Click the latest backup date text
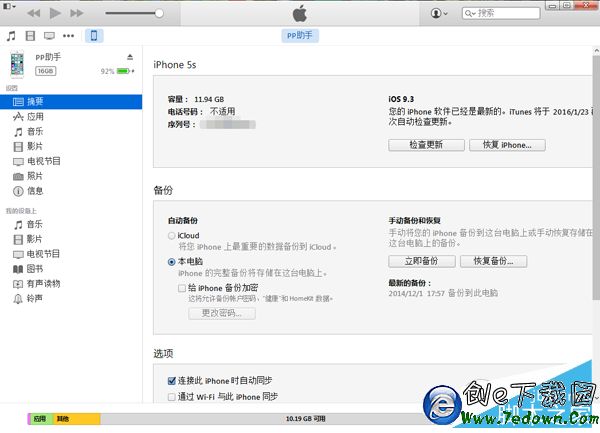 443,293
